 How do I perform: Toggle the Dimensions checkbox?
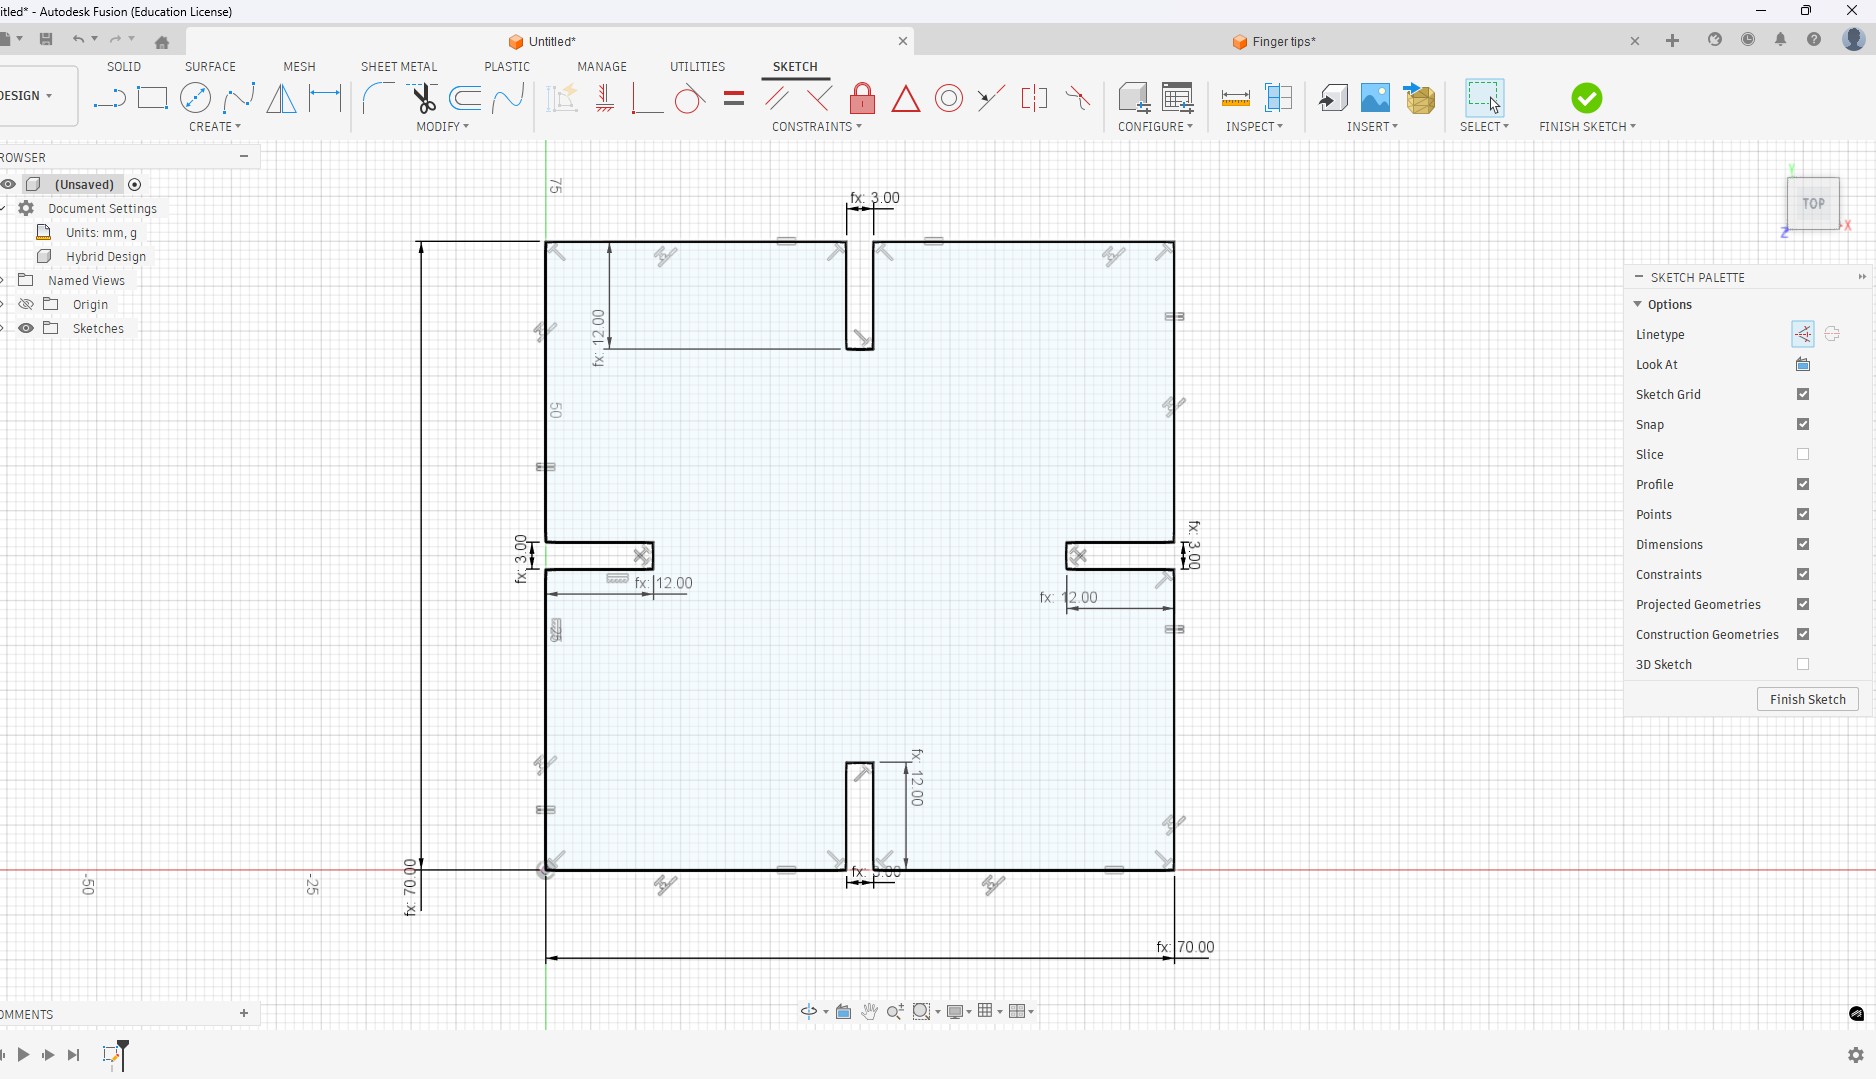pos(1803,544)
